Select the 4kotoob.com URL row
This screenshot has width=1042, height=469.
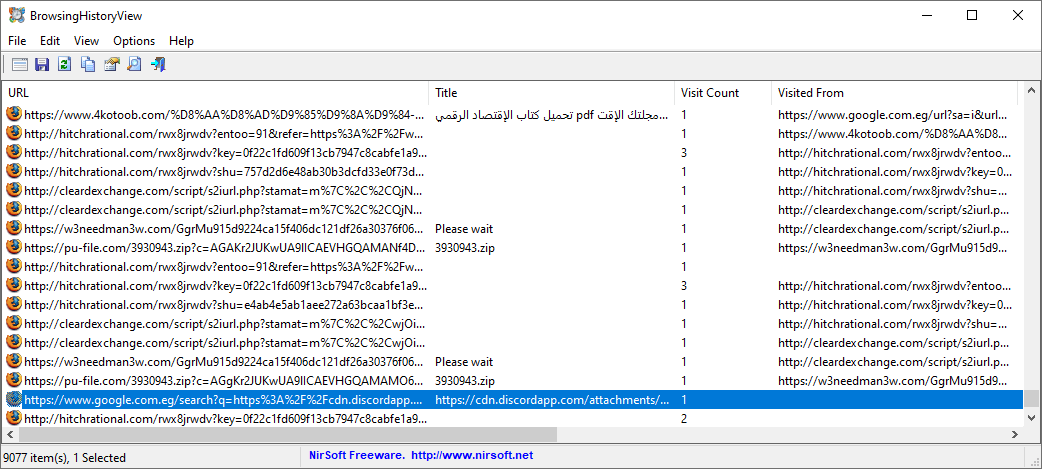click(225, 114)
